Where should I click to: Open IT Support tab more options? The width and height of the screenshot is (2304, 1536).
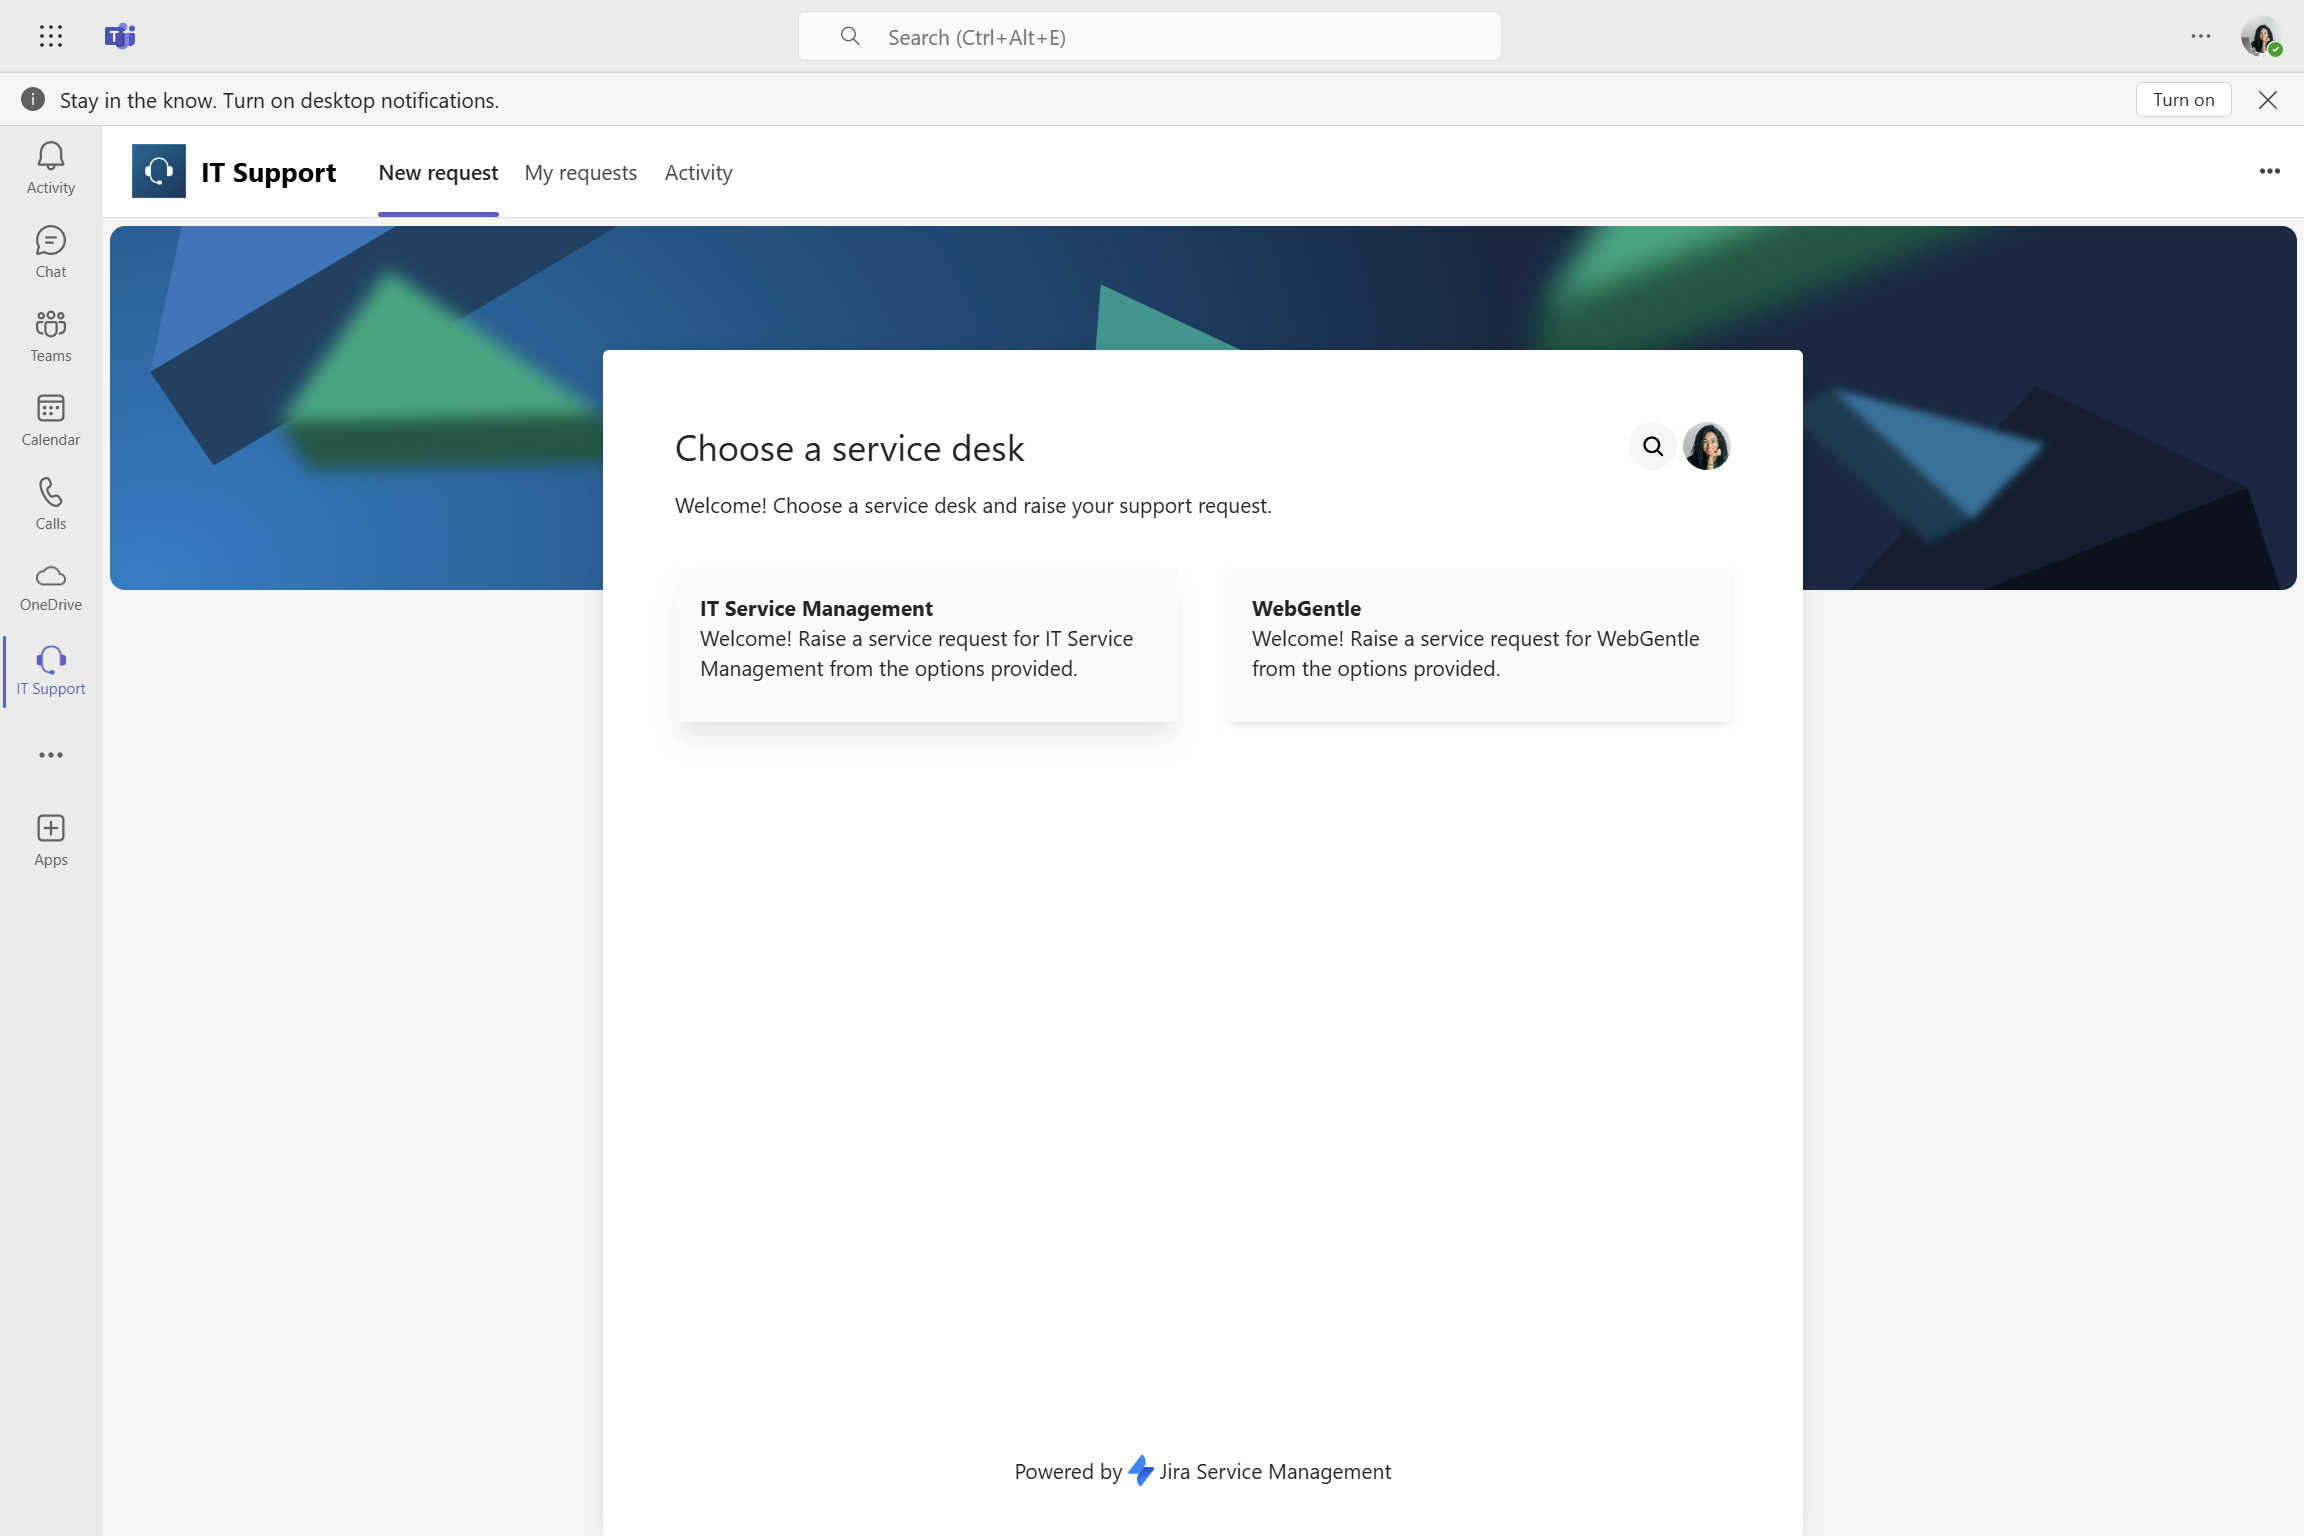[2269, 172]
